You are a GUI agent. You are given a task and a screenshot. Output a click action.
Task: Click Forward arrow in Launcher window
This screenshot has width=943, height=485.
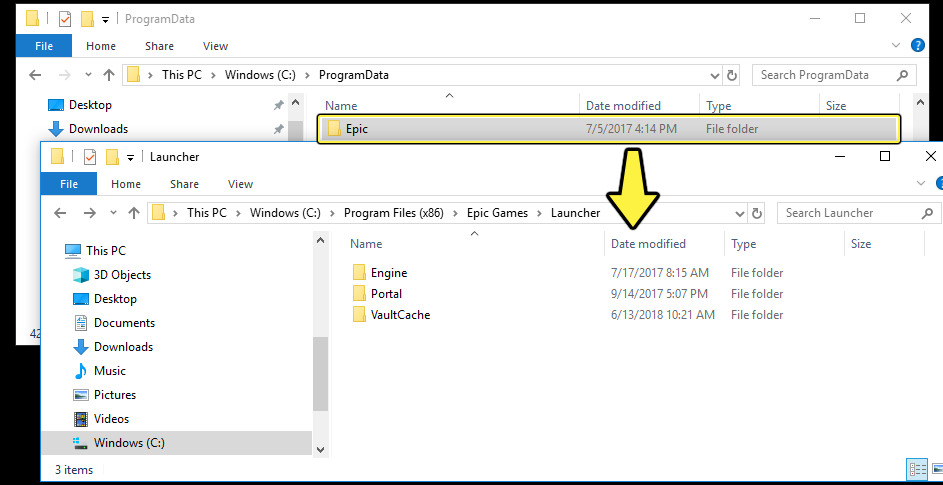(89, 213)
